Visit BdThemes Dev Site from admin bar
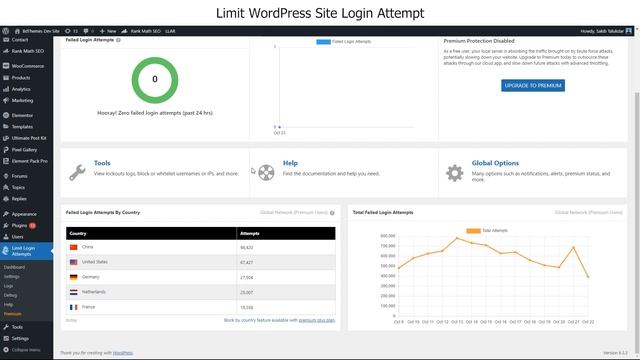640x360 pixels. (x=37, y=31)
